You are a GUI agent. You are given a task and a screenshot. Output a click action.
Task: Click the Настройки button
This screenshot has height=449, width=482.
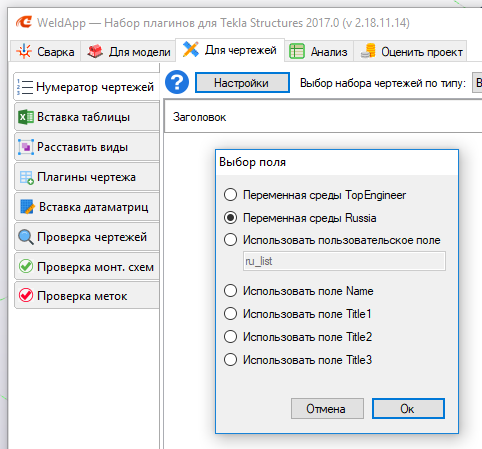(242, 83)
